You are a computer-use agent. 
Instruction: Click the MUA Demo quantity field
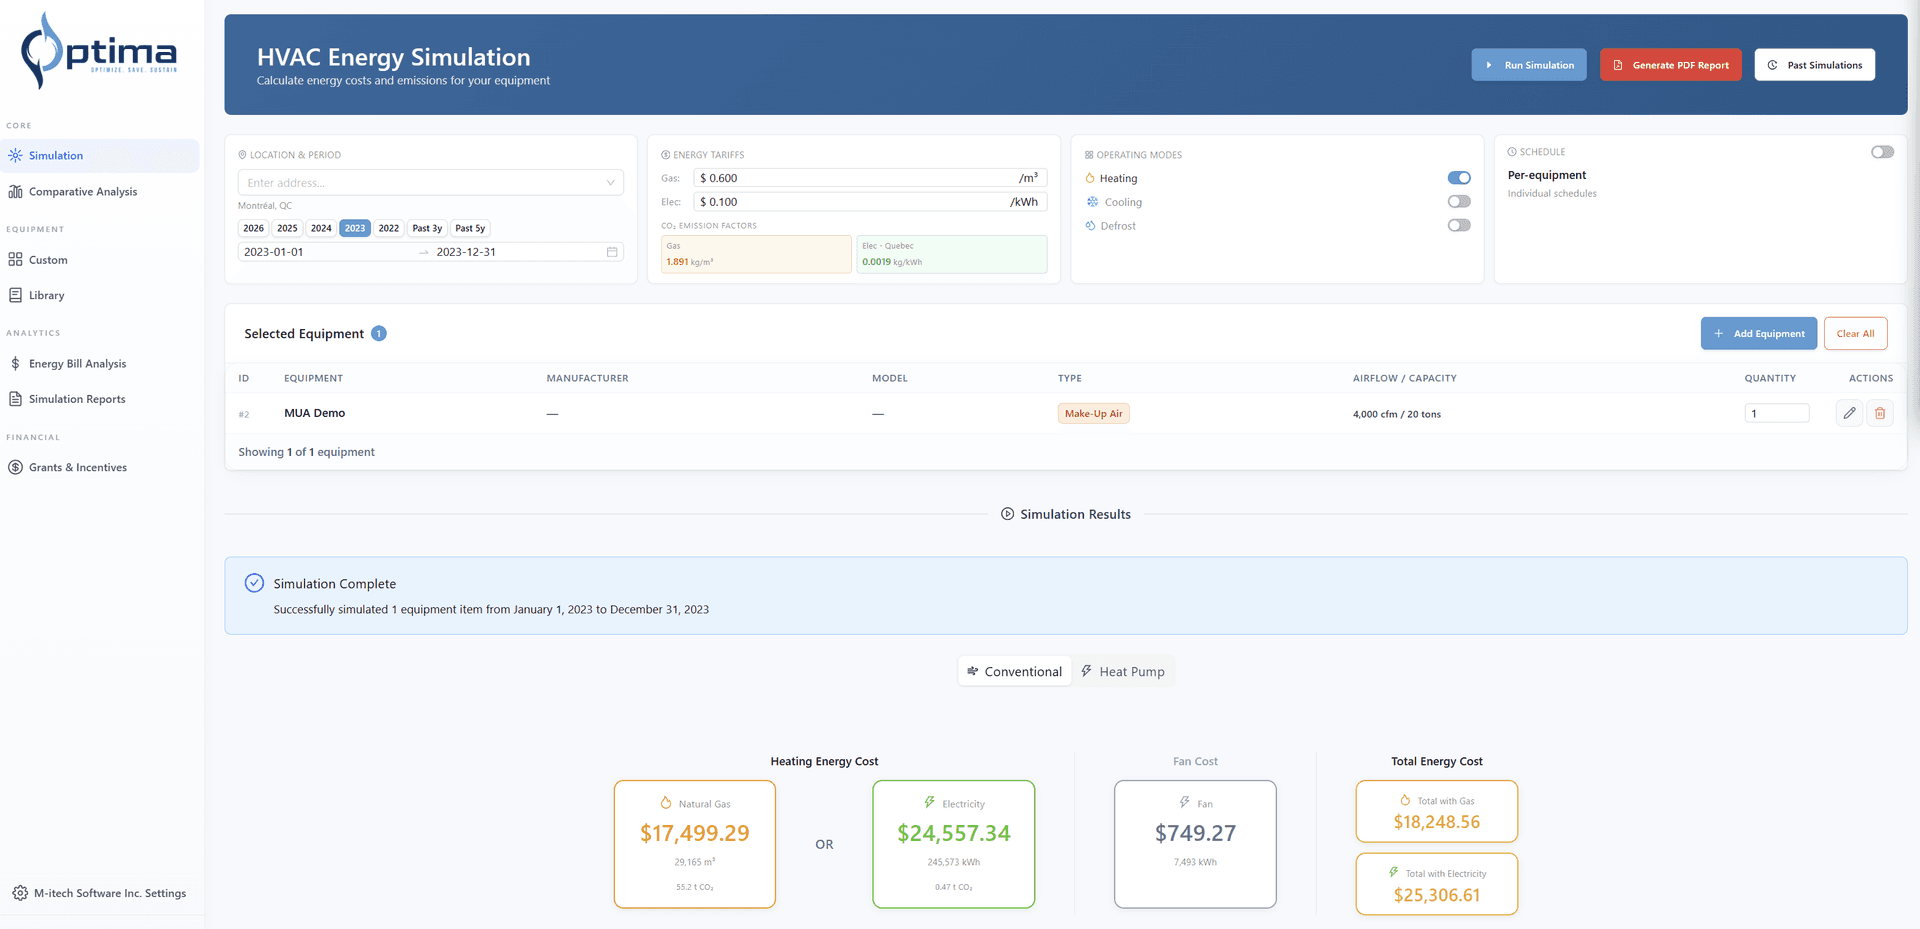pyautogui.click(x=1776, y=413)
